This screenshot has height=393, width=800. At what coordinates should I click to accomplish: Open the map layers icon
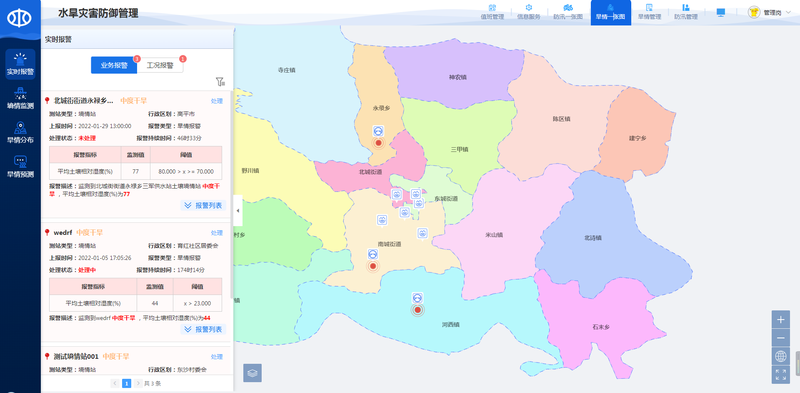253,373
